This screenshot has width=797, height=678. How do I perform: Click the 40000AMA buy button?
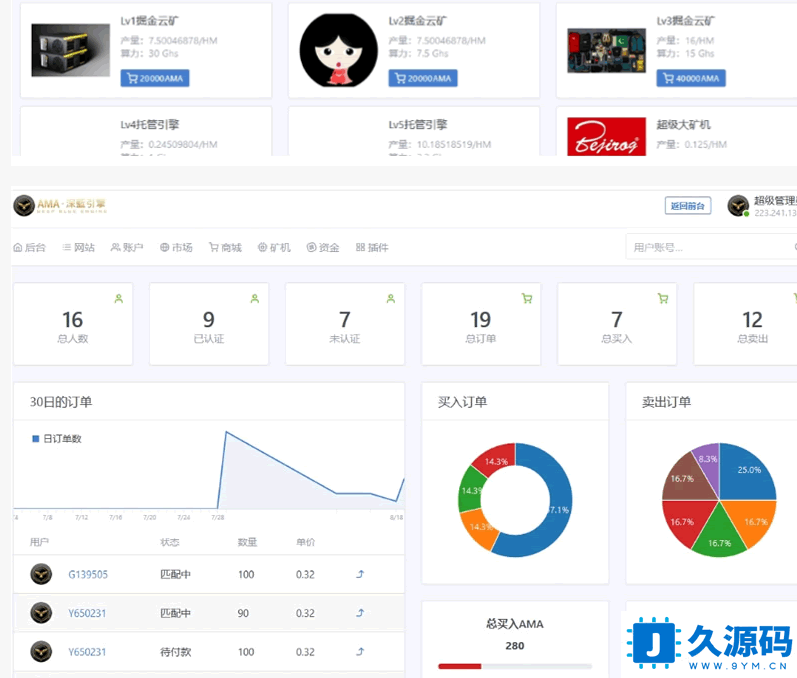tap(691, 78)
